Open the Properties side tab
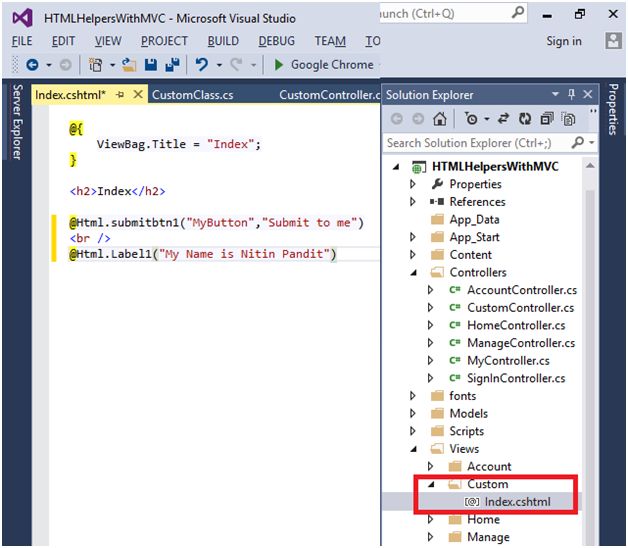The width and height of the screenshot is (628, 548). [x=613, y=109]
